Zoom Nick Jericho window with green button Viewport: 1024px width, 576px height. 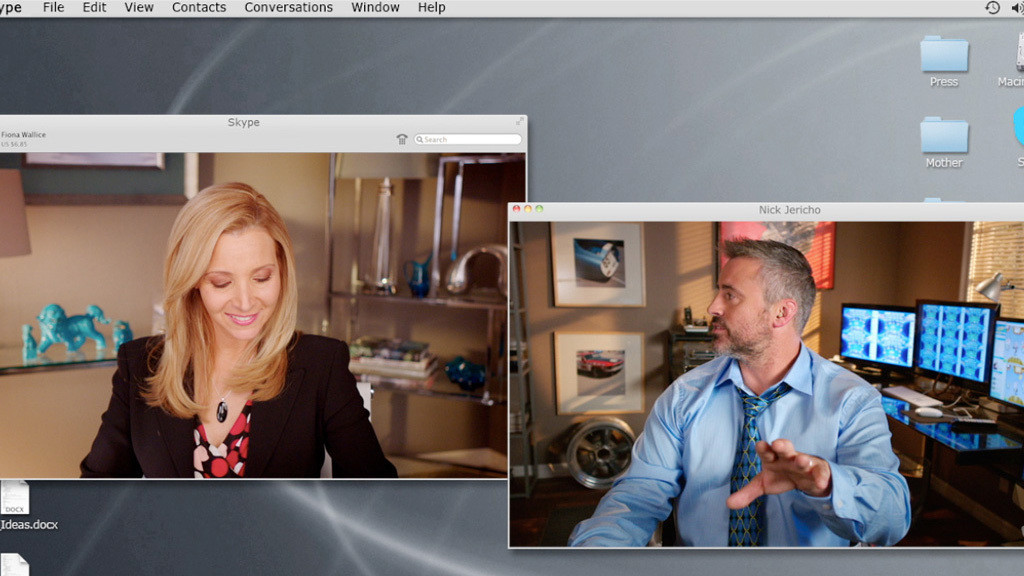pyautogui.click(x=540, y=209)
